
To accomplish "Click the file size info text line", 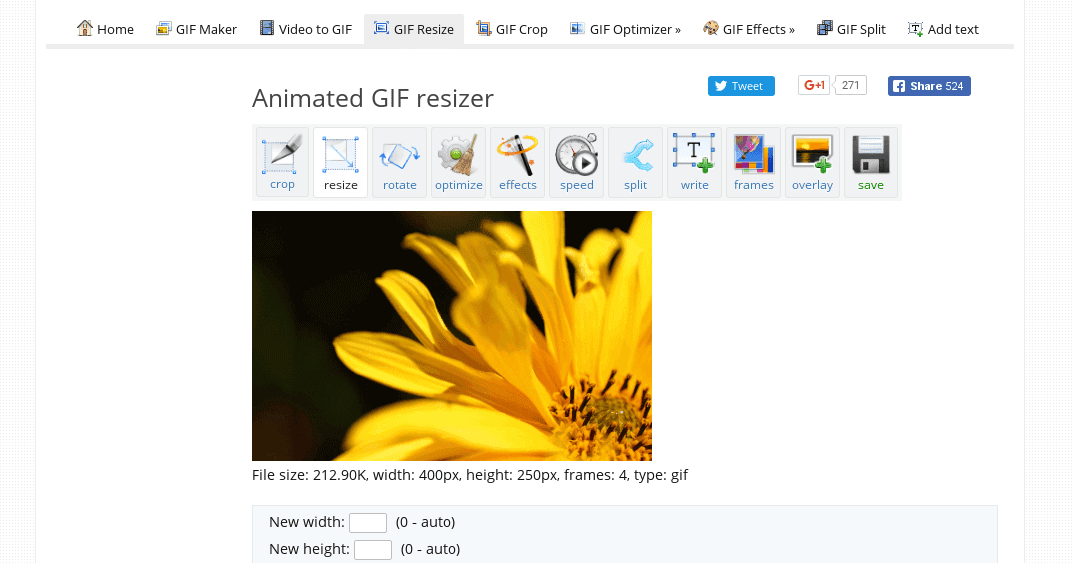I will click(469, 475).
